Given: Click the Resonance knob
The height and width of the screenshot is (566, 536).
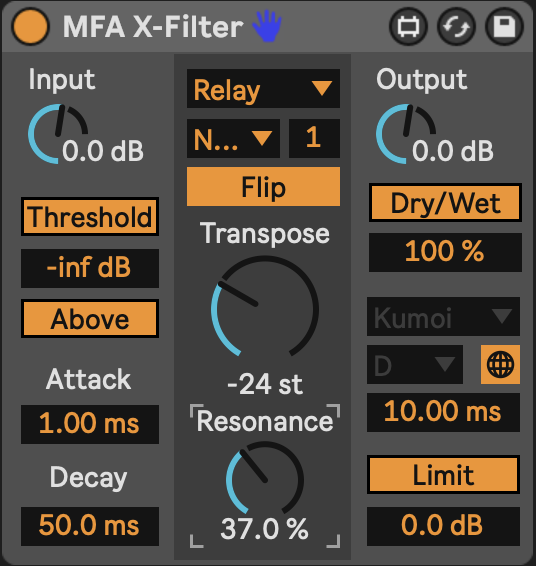Looking at the screenshot, I should [265, 479].
